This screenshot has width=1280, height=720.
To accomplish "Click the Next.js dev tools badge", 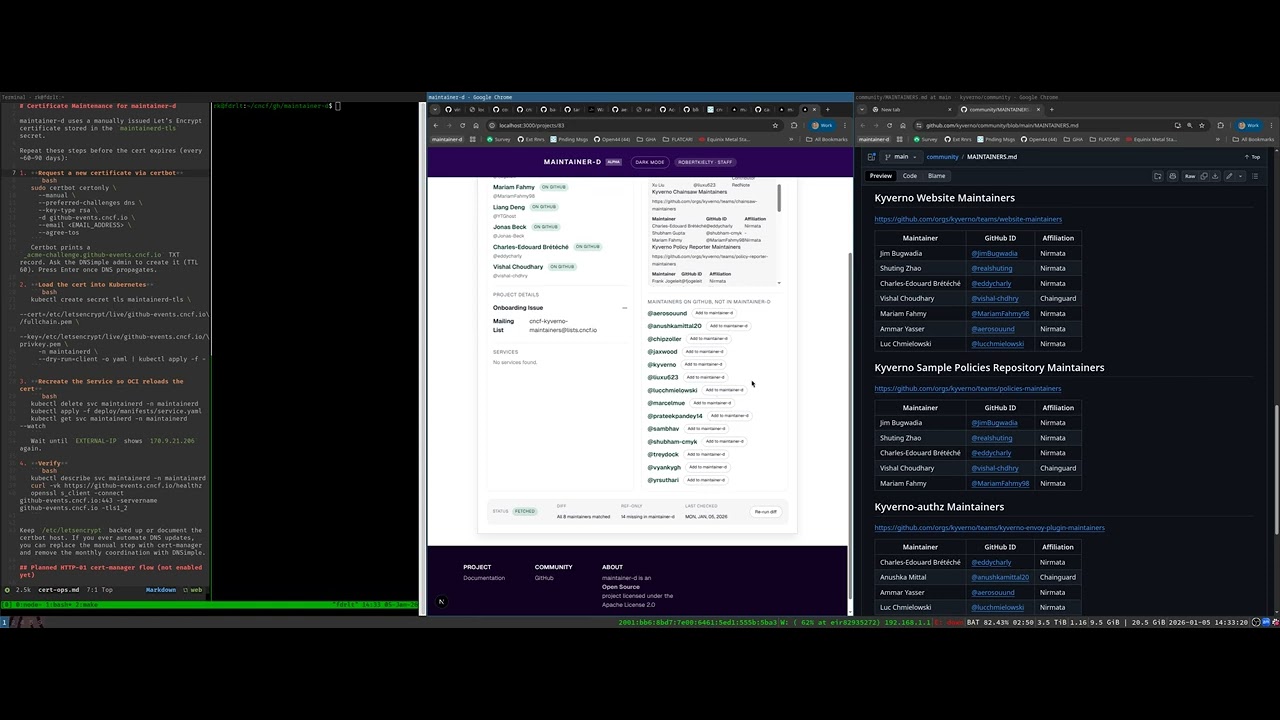I will (441, 601).
